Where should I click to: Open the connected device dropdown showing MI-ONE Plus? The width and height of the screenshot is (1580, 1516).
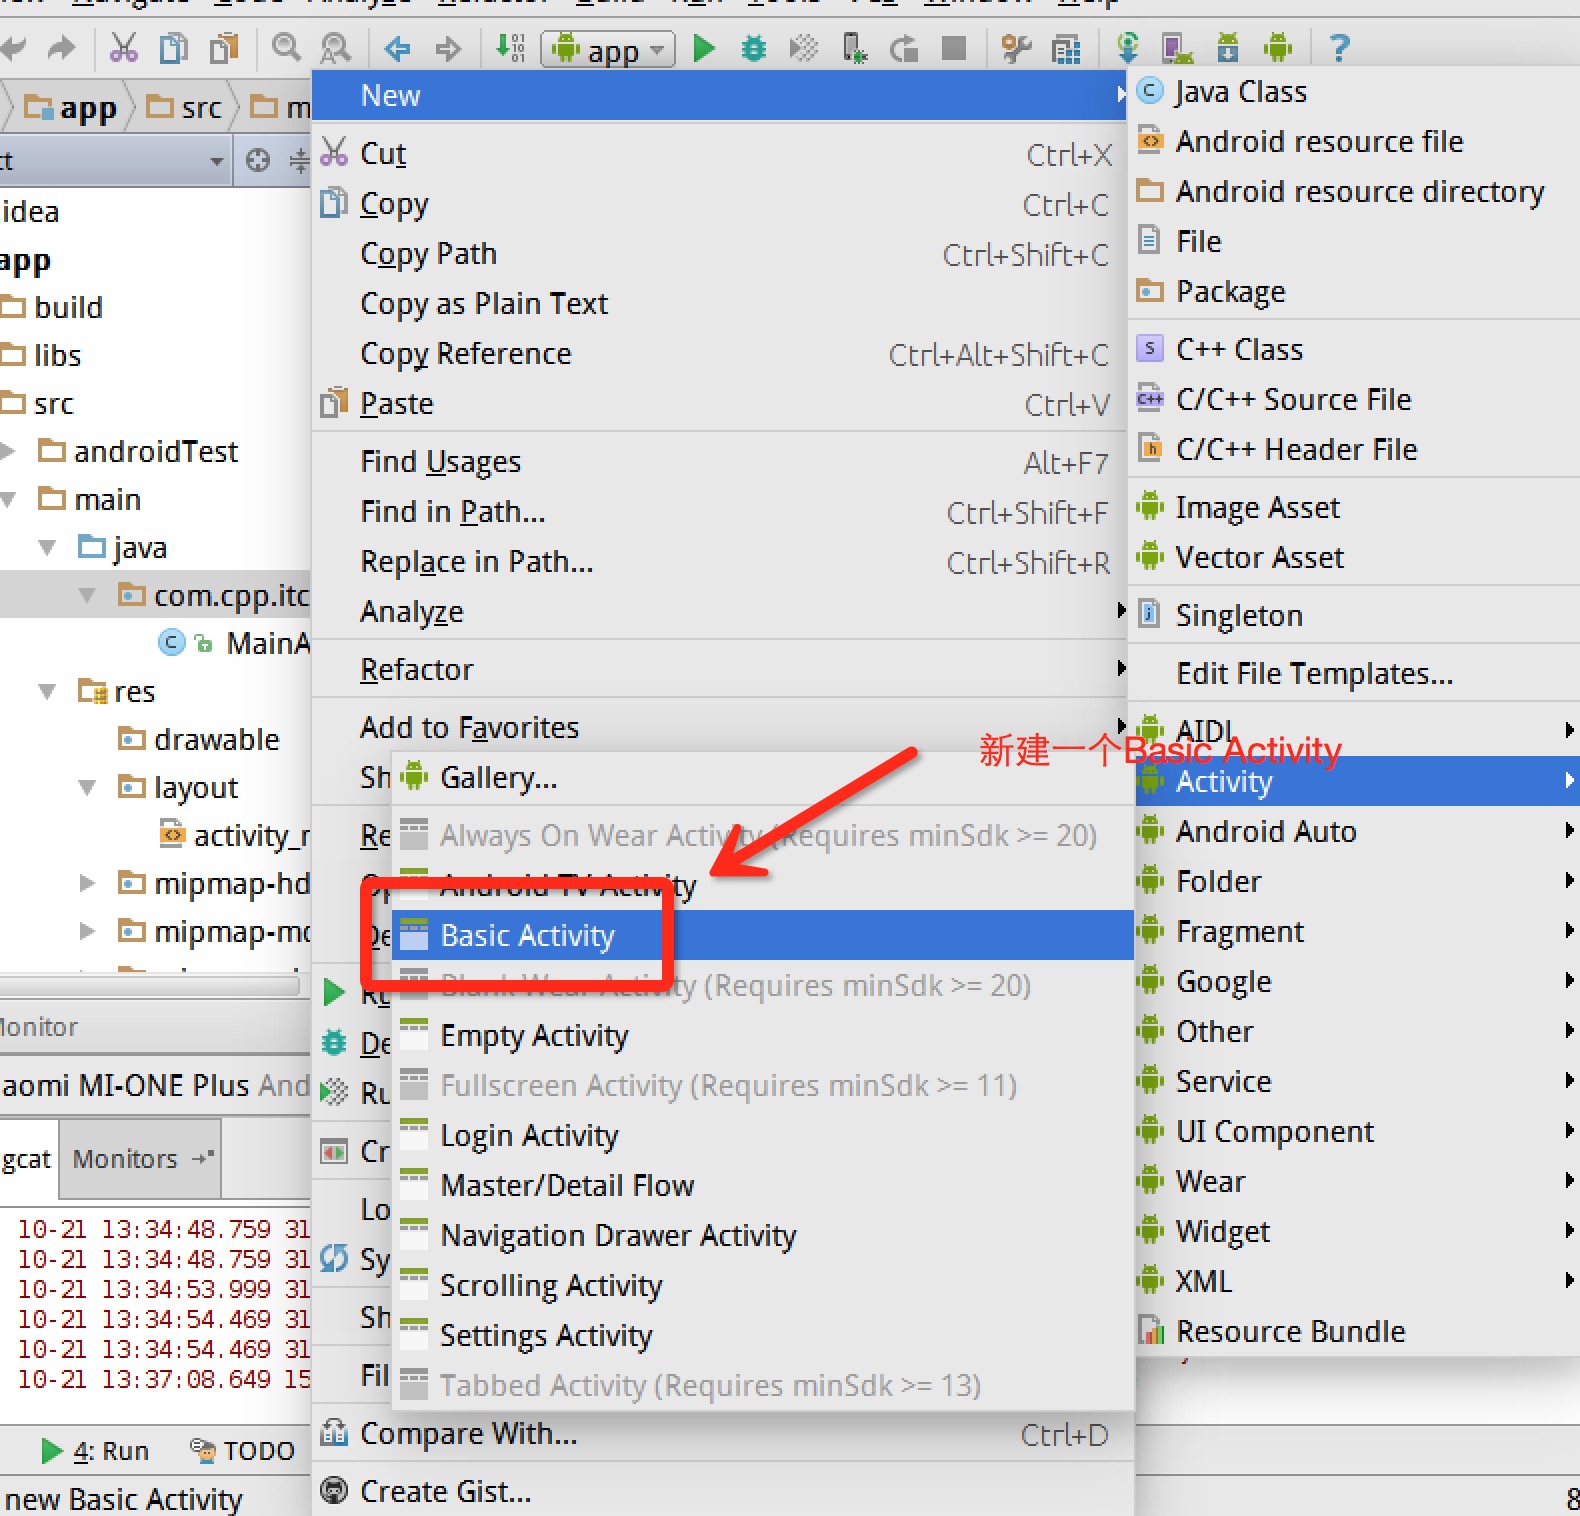(155, 1085)
